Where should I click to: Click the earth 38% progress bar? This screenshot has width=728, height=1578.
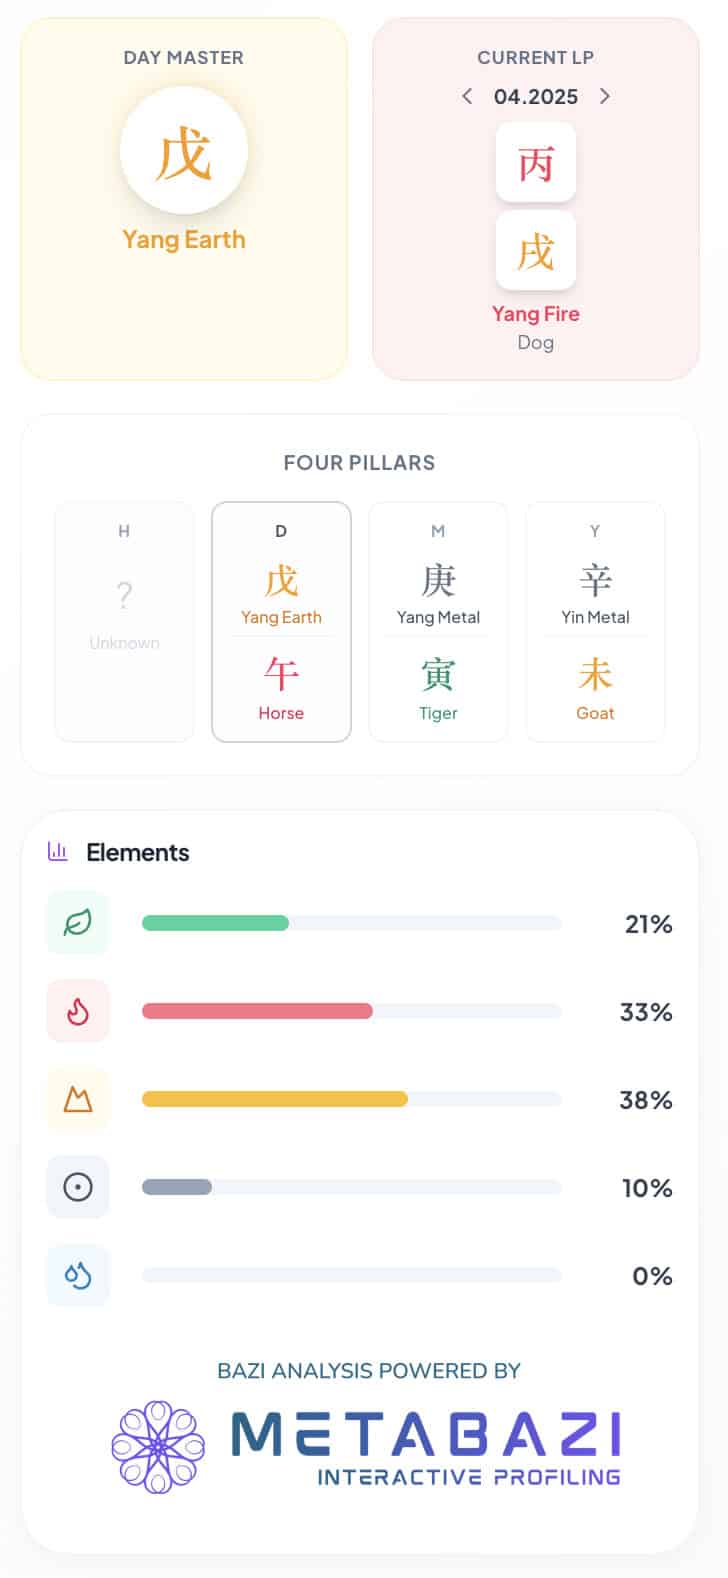pos(351,1099)
